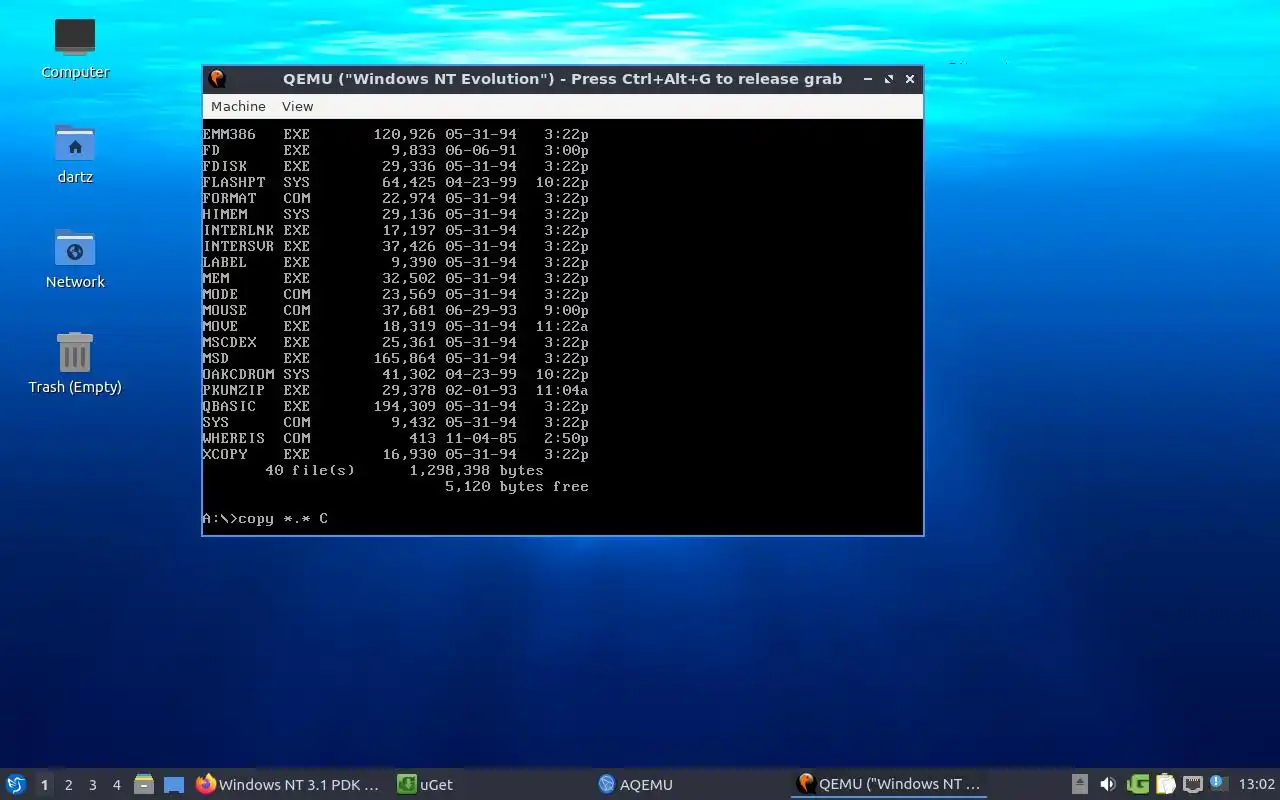Click the SYS COM line
Image resolution: width=1280 pixels, height=800 pixels.
tap(396, 422)
